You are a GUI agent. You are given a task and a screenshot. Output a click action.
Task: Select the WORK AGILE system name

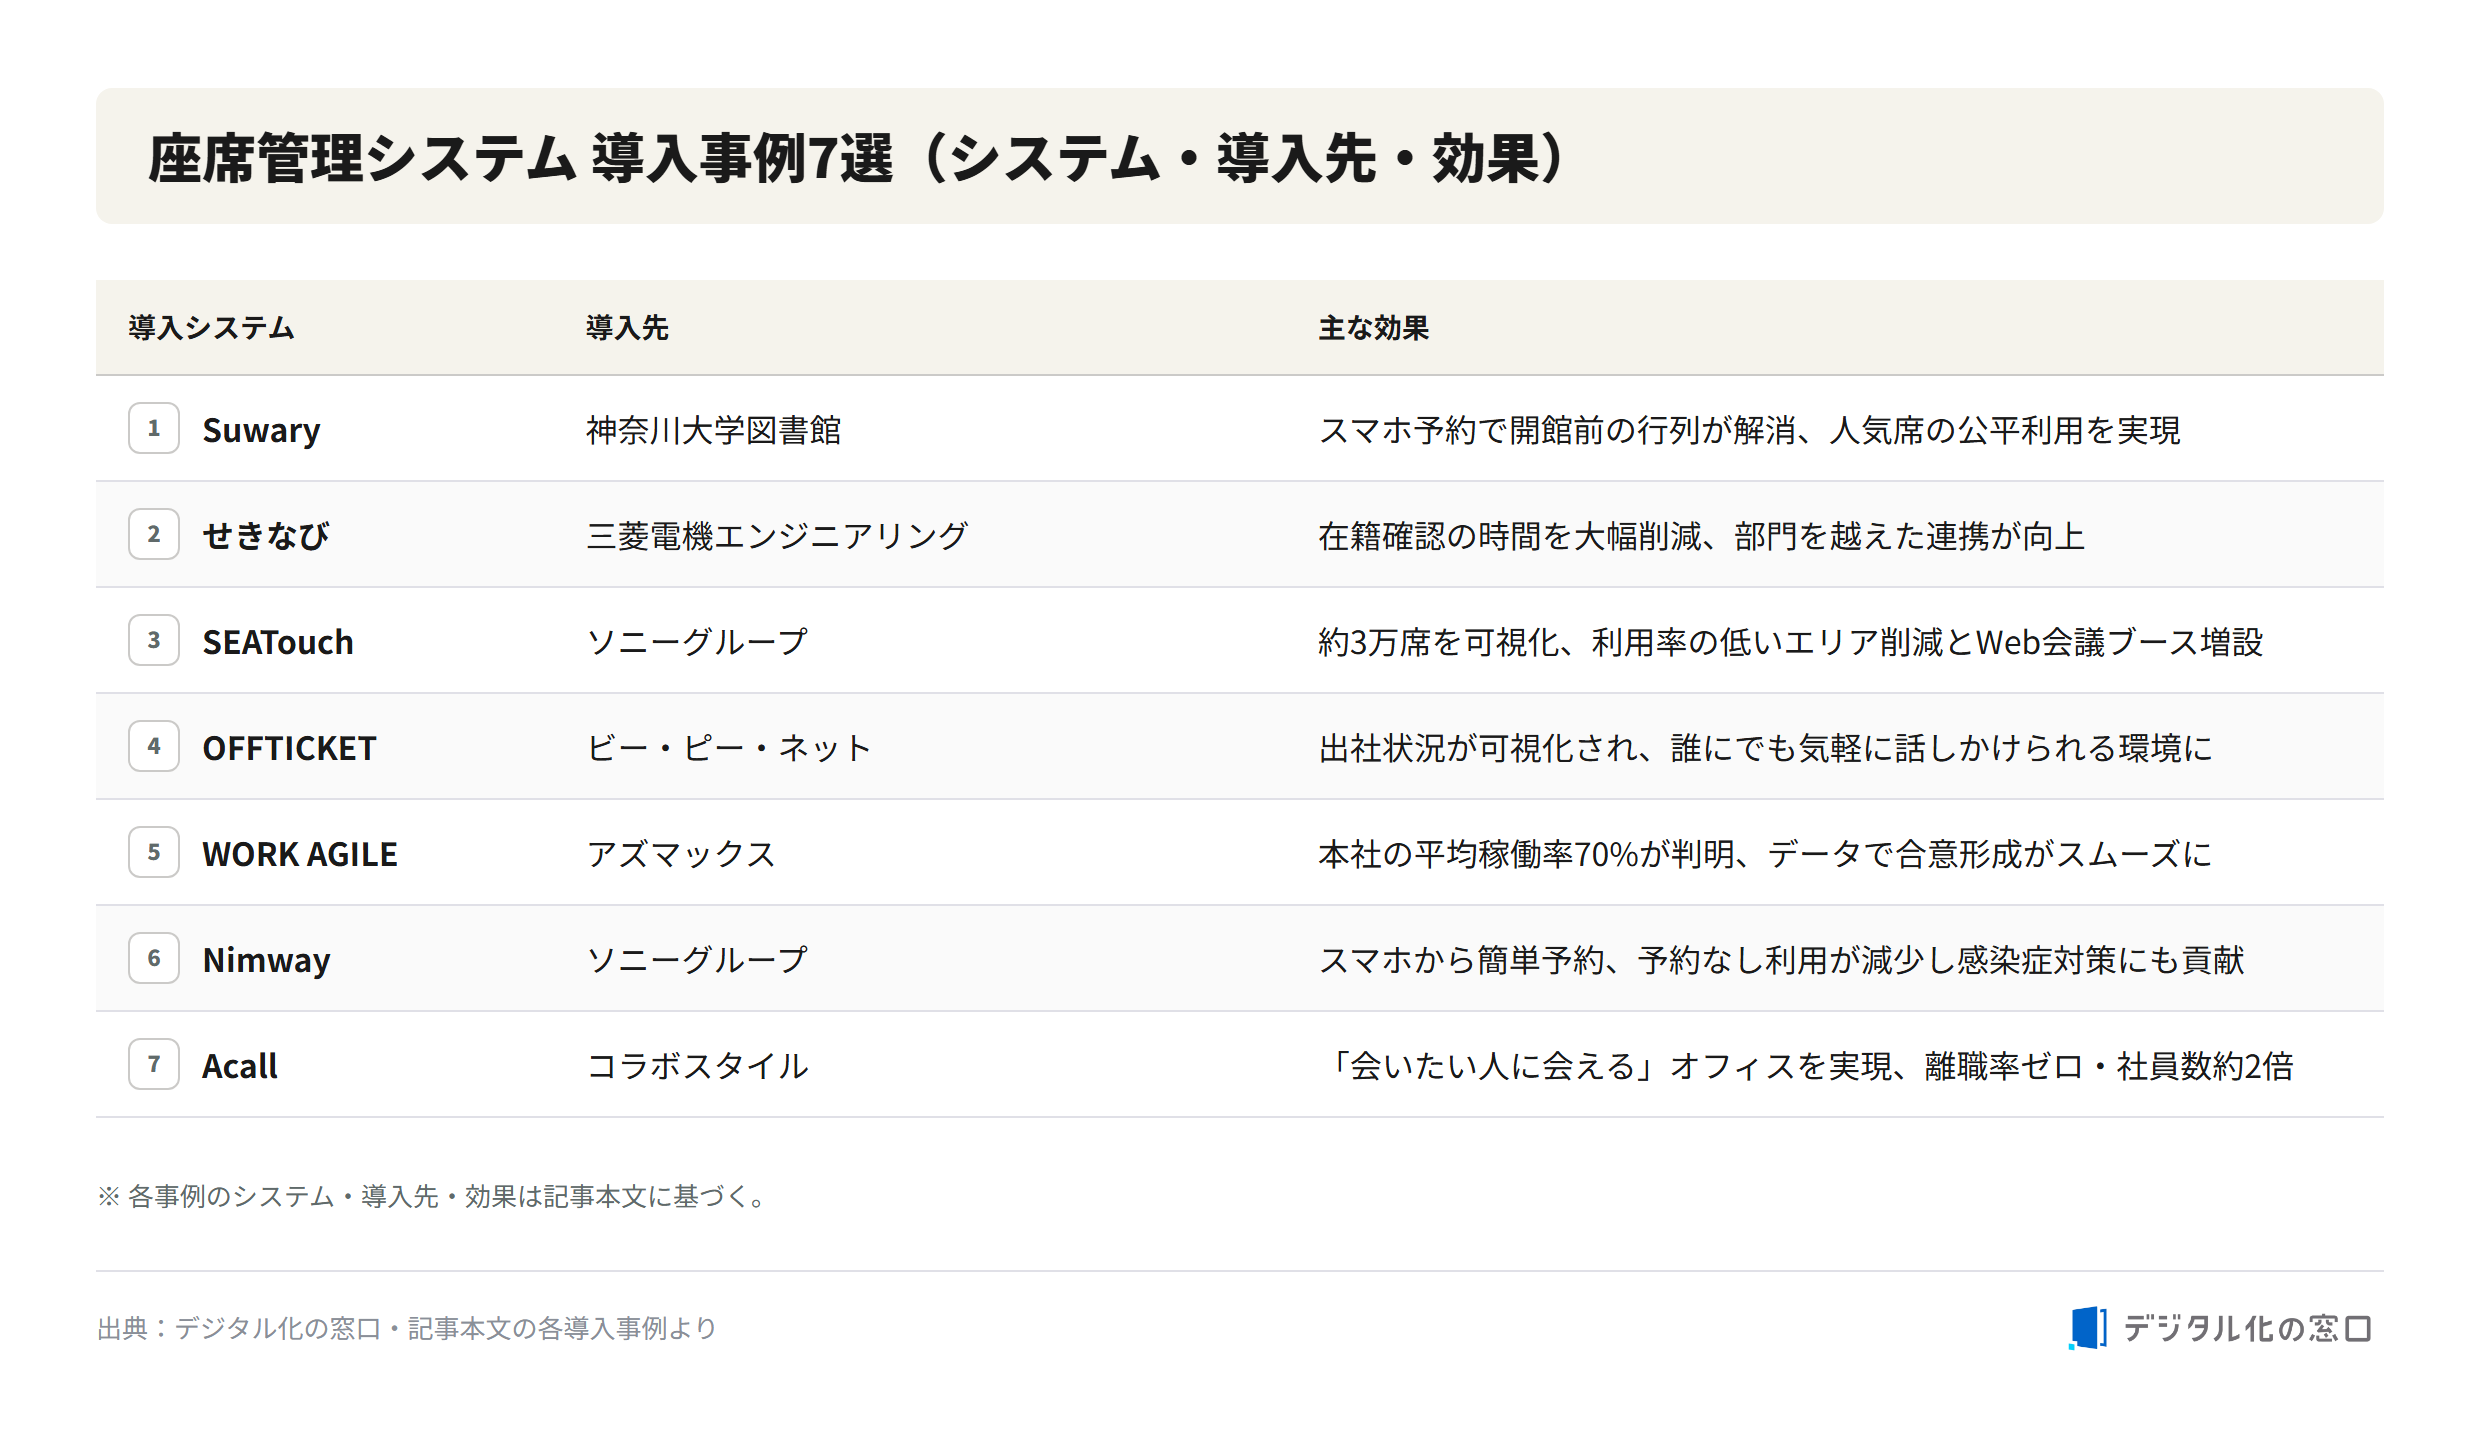coord(300,854)
